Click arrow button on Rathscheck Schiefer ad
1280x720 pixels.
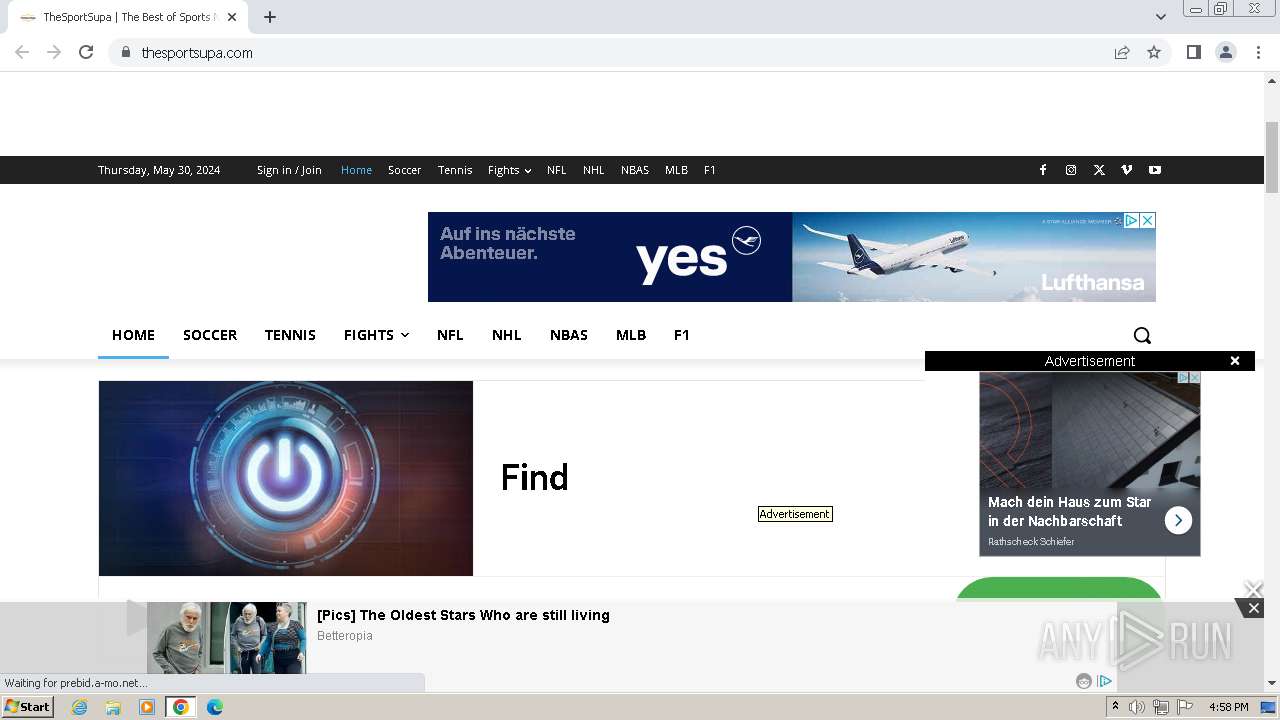[x=1178, y=520]
